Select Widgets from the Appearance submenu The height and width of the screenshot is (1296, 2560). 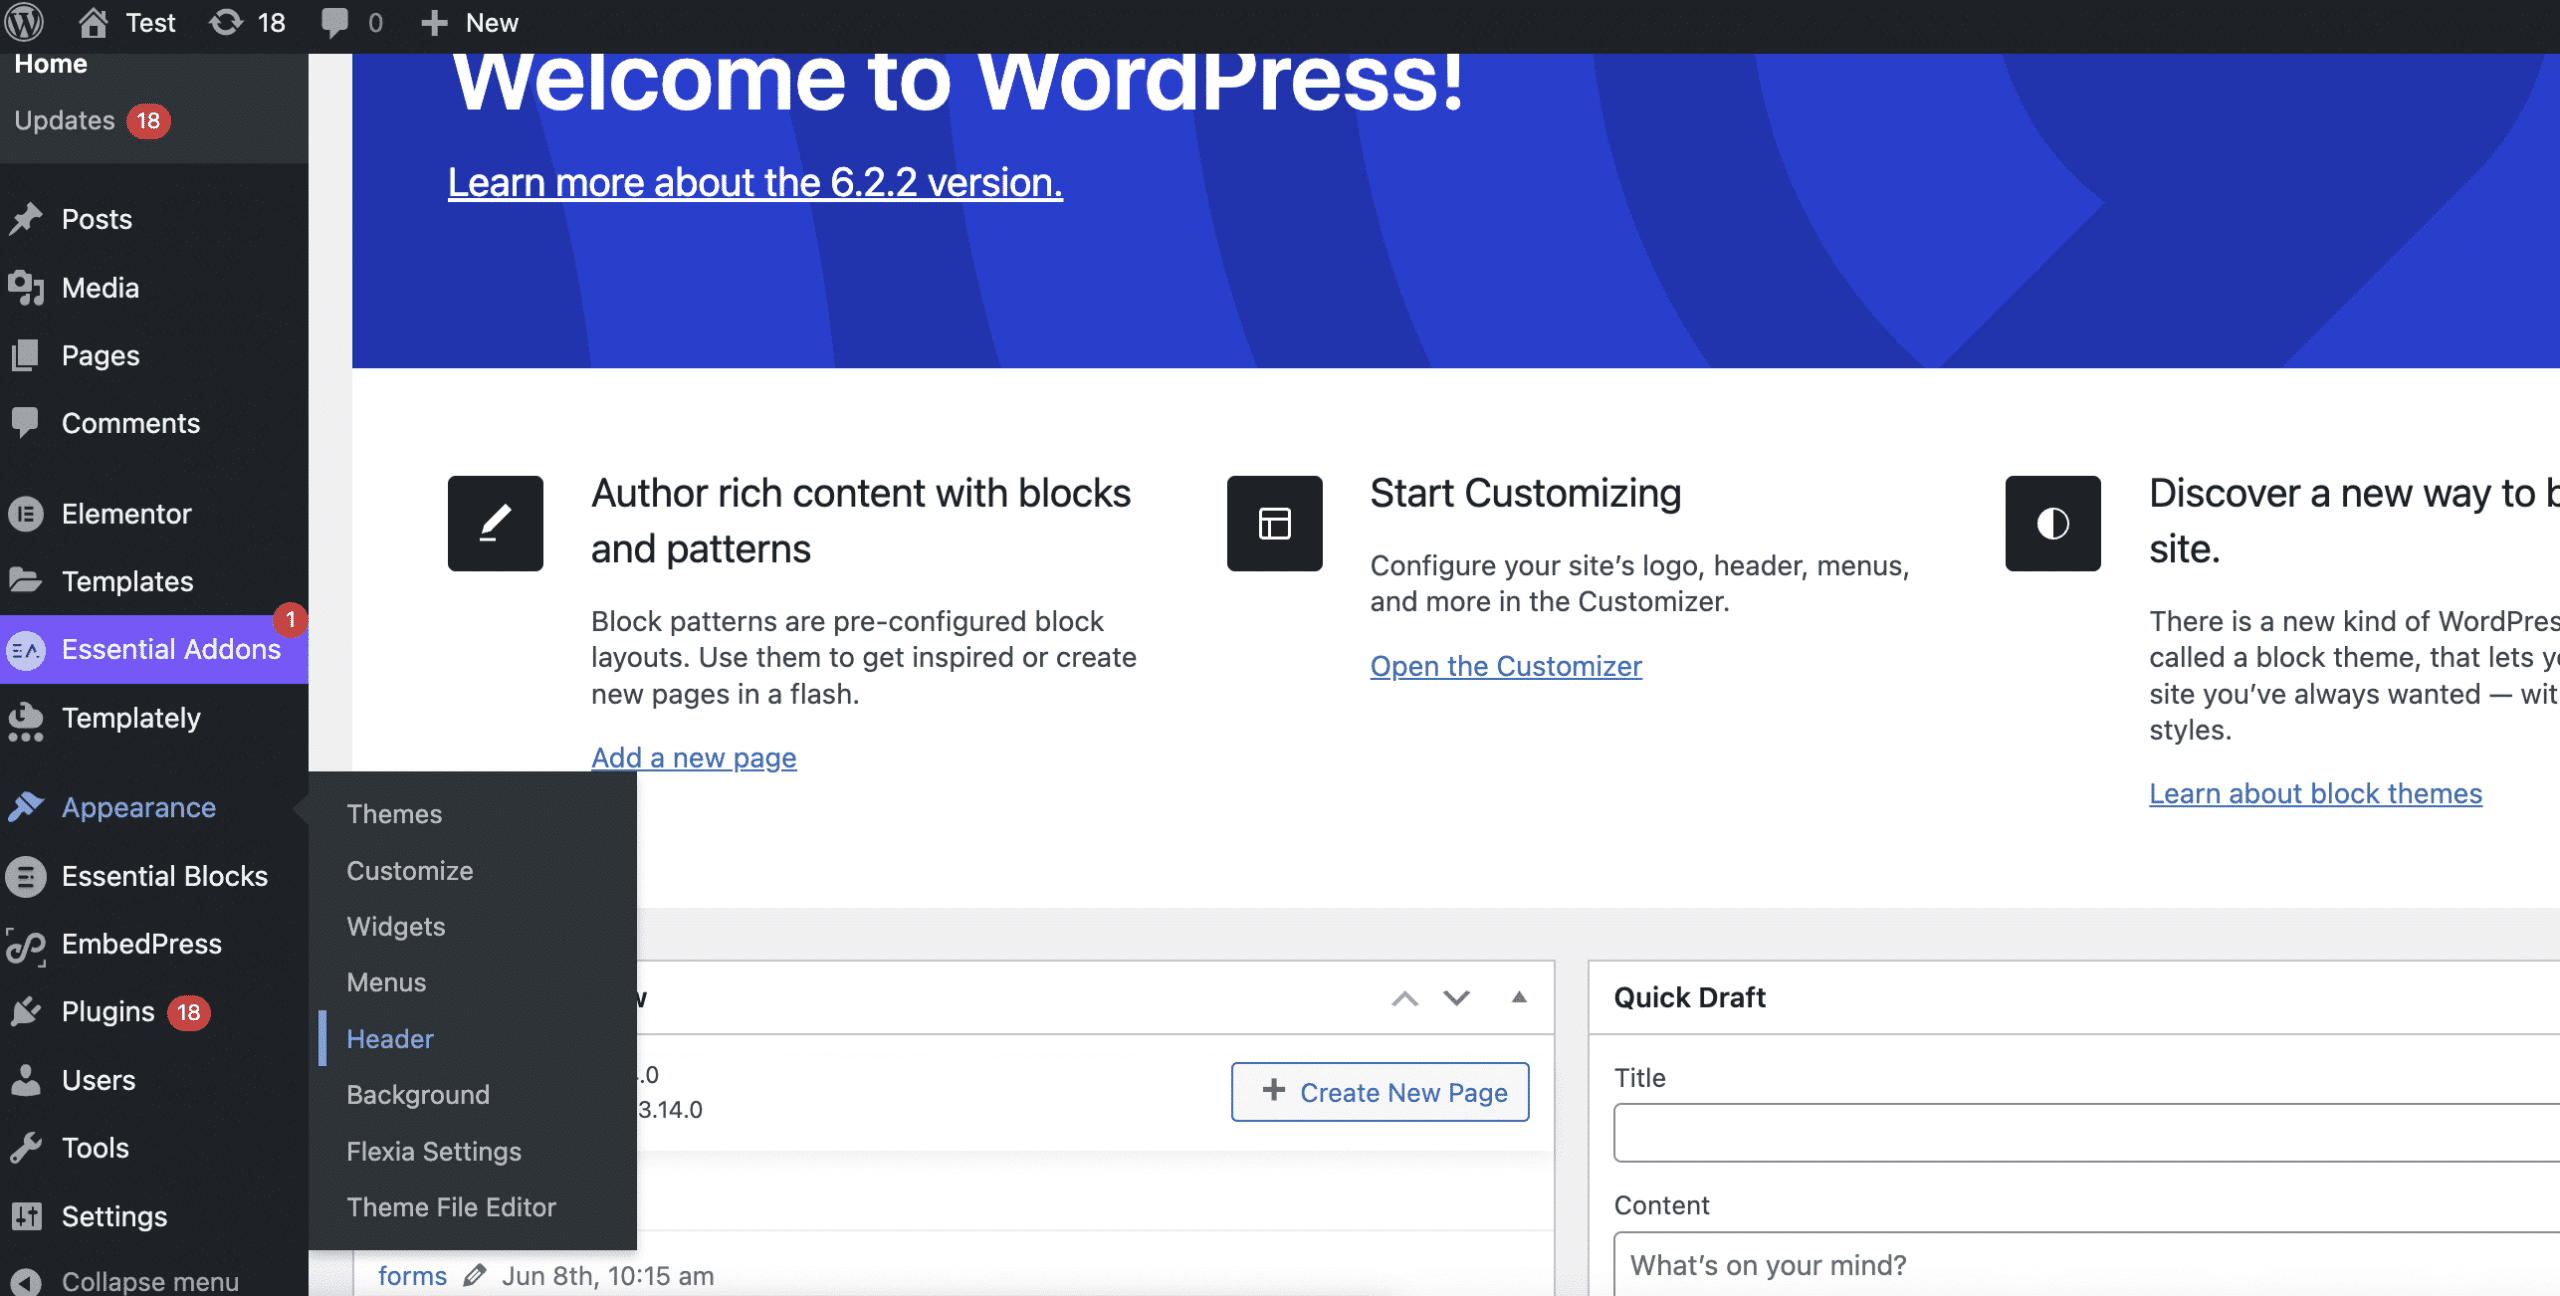tap(396, 926)
